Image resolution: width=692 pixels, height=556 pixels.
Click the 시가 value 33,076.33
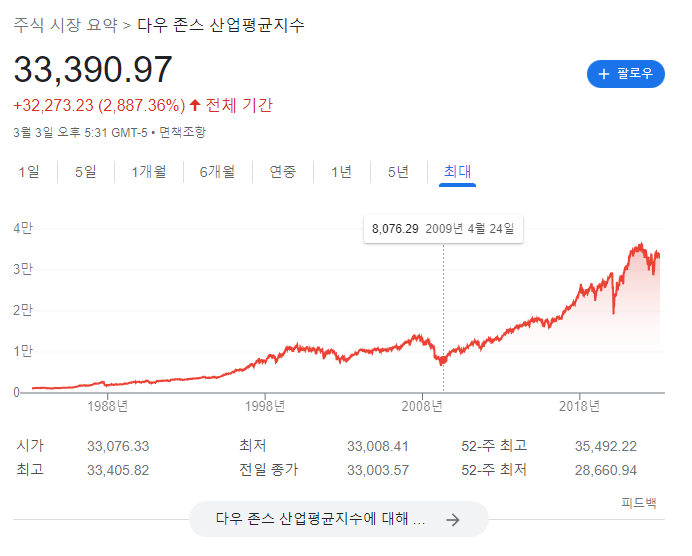pyautogui.click(x=118, y=446)
